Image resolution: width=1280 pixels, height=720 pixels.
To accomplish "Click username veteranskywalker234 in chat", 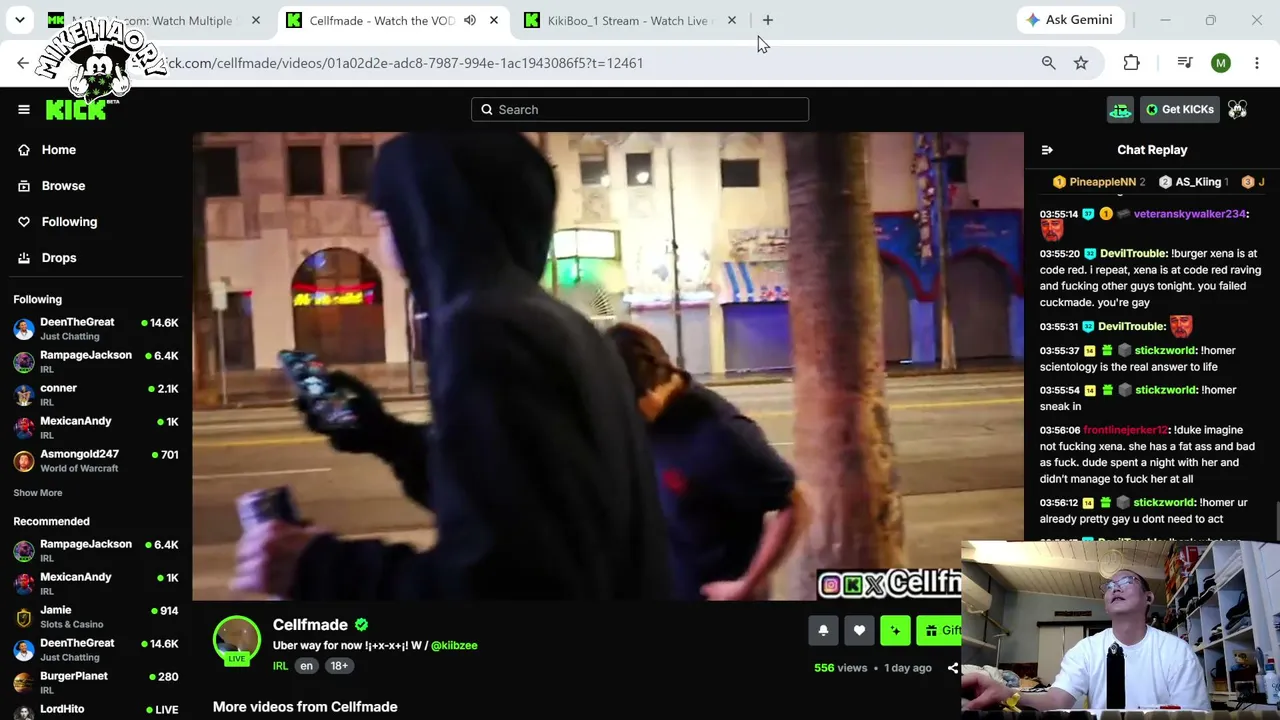I will (x=1190, y=214).
